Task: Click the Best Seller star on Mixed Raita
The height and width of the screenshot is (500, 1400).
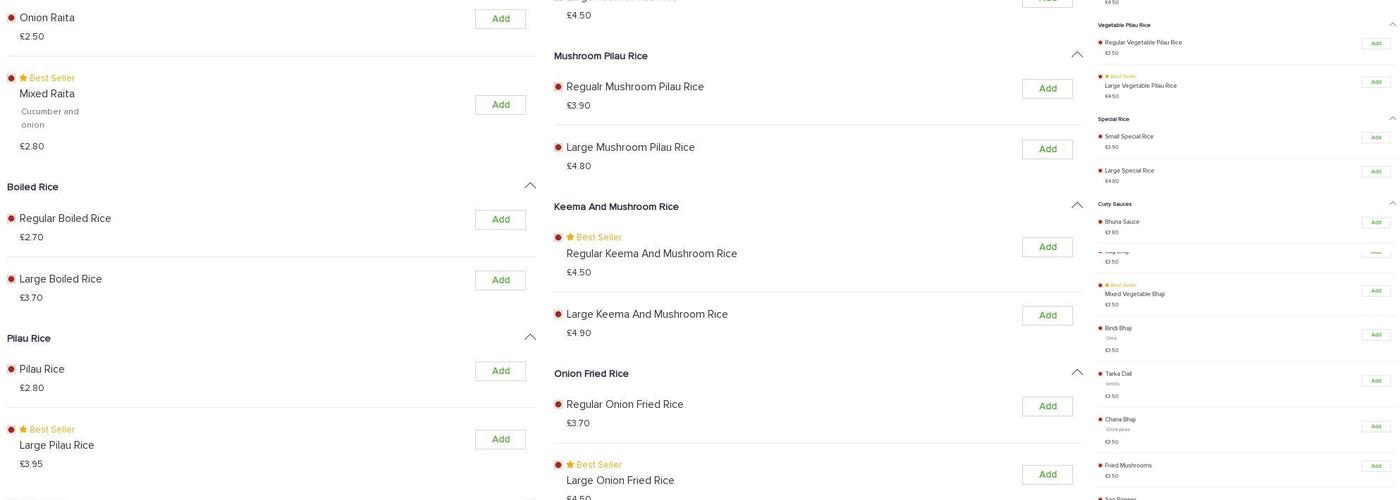Action: (23, 78)
